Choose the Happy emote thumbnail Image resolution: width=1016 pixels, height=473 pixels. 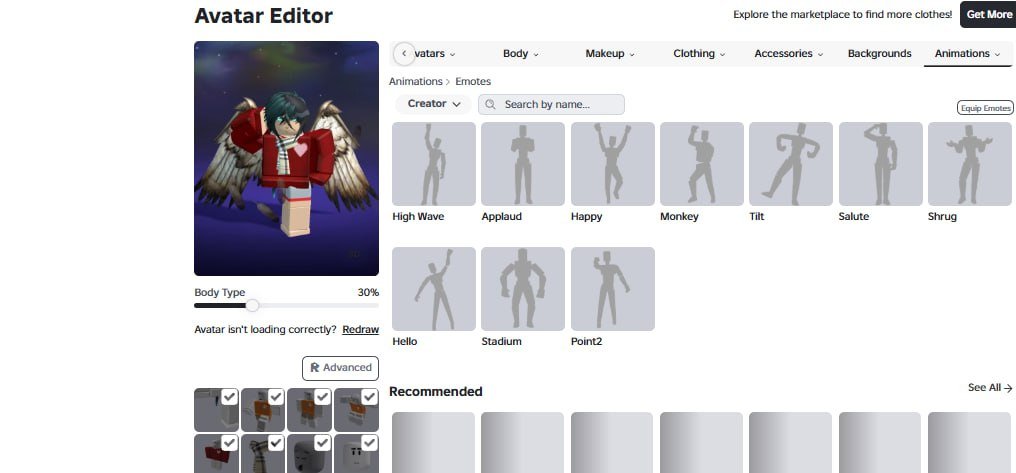pos(612,164)
